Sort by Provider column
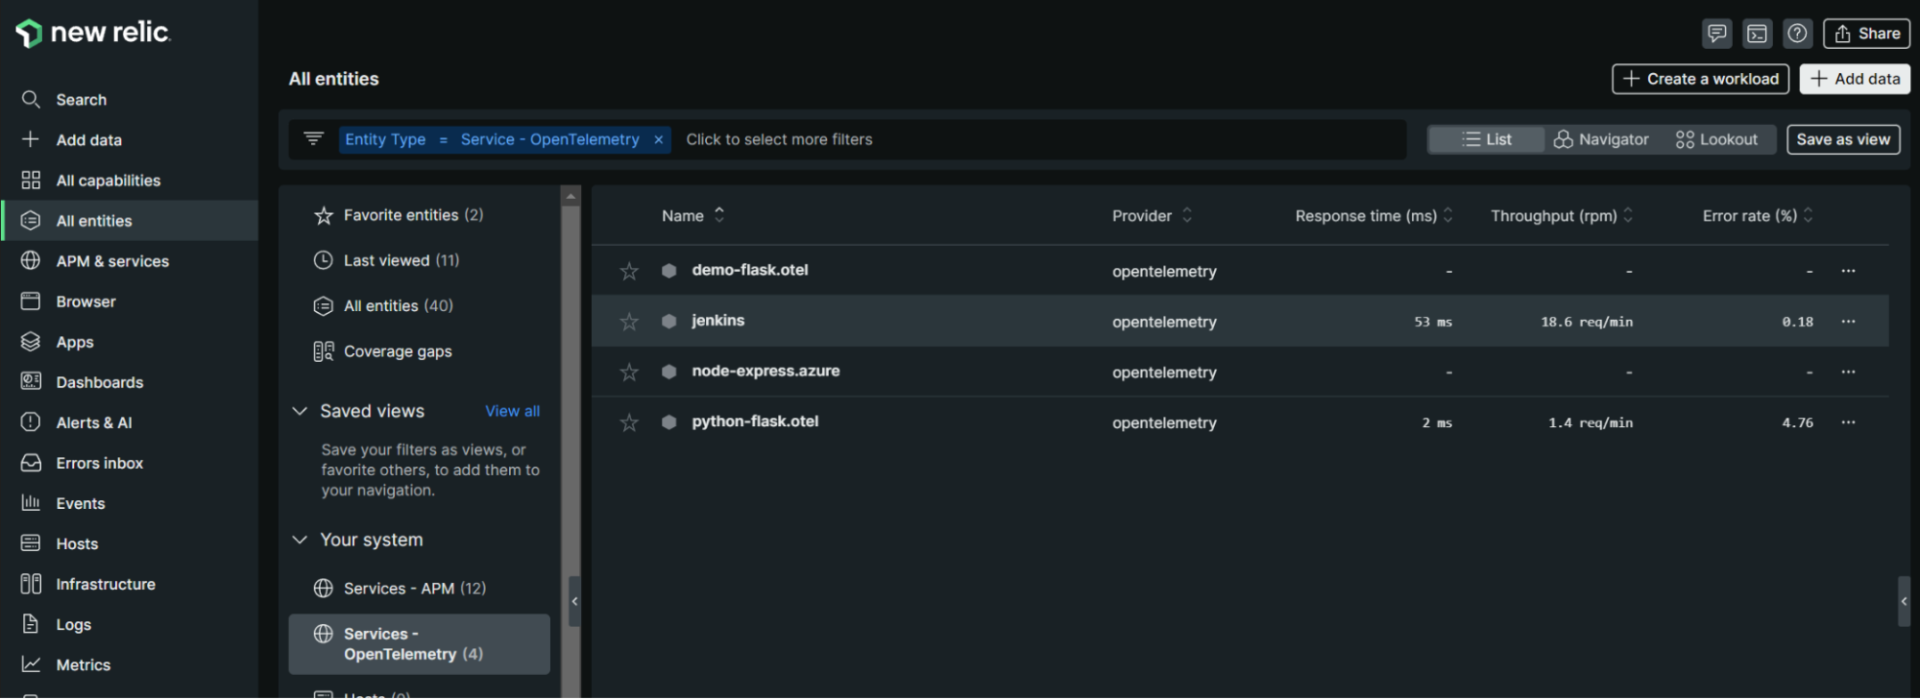1920x699 pixels. pos(1152,215)
